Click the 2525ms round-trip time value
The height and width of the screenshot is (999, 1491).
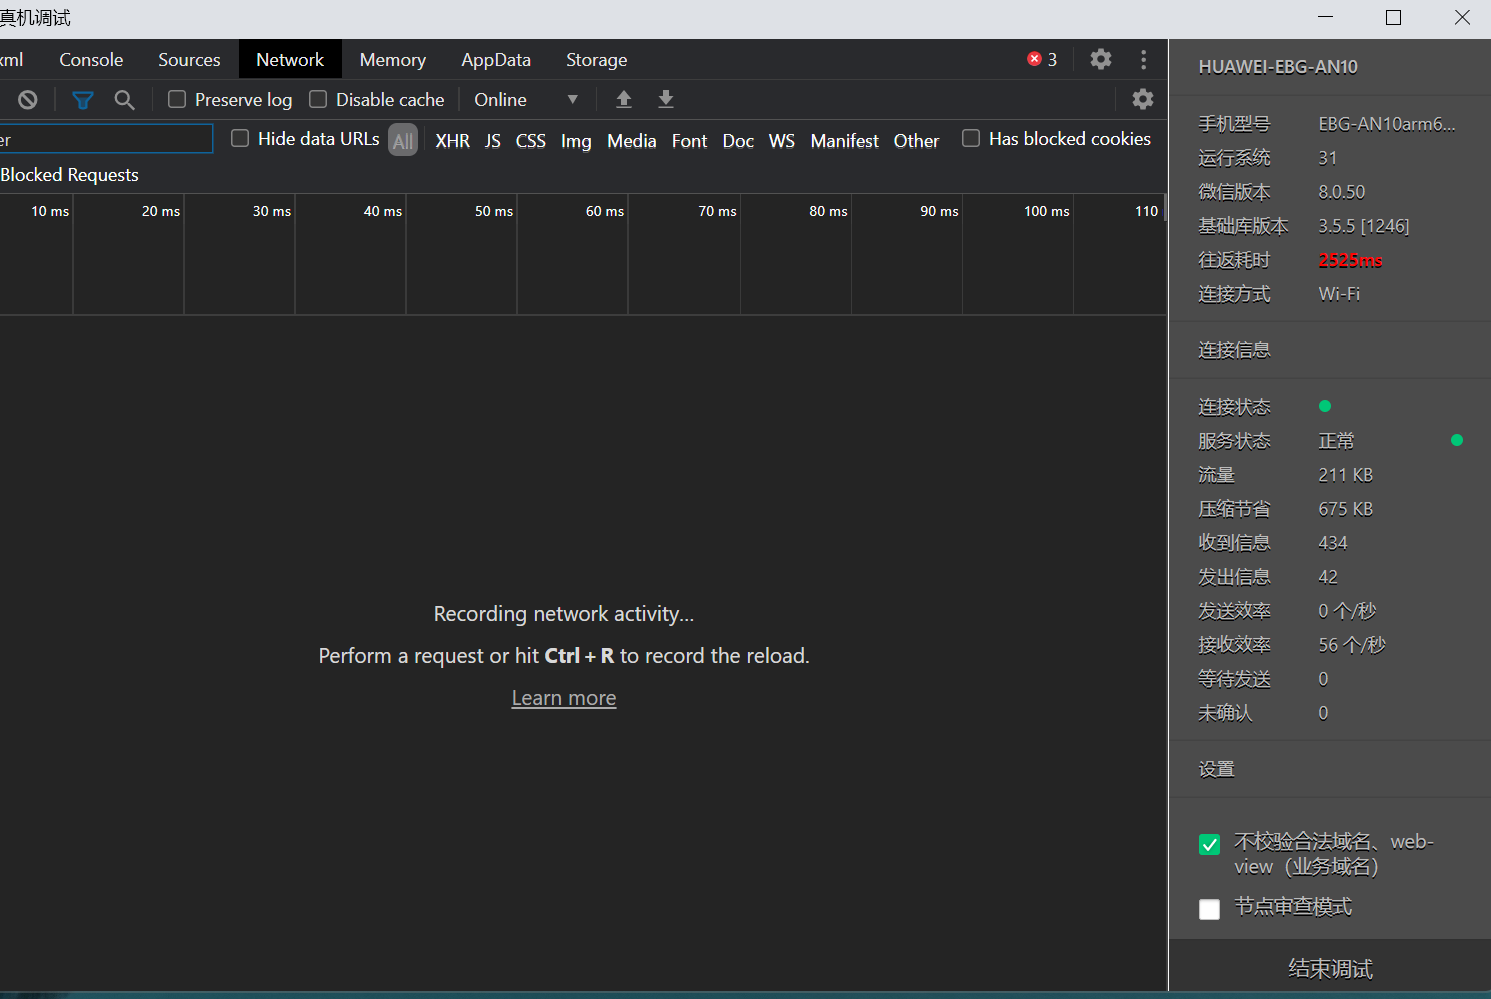coord(1350,260)
